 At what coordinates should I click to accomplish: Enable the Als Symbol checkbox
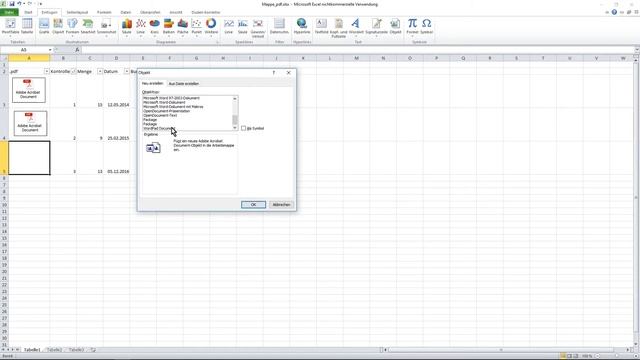coord(243,128)
